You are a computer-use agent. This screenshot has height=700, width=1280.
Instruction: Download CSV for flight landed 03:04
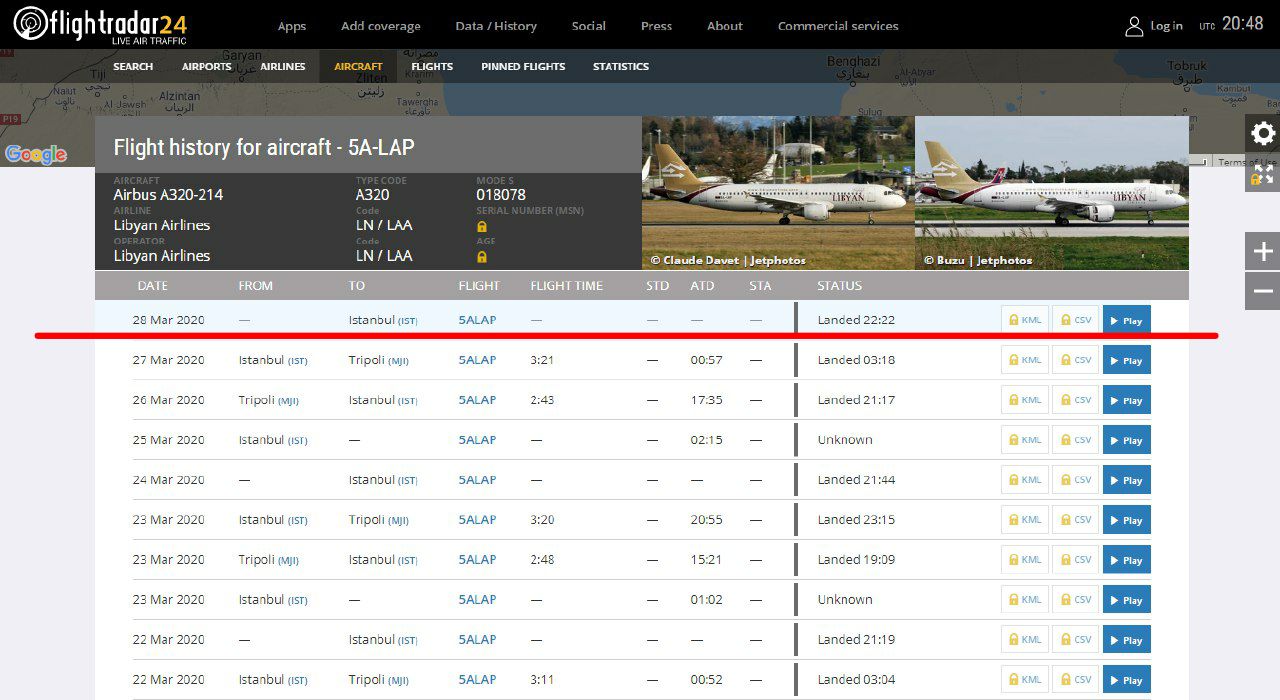[x=1076, y=680]
